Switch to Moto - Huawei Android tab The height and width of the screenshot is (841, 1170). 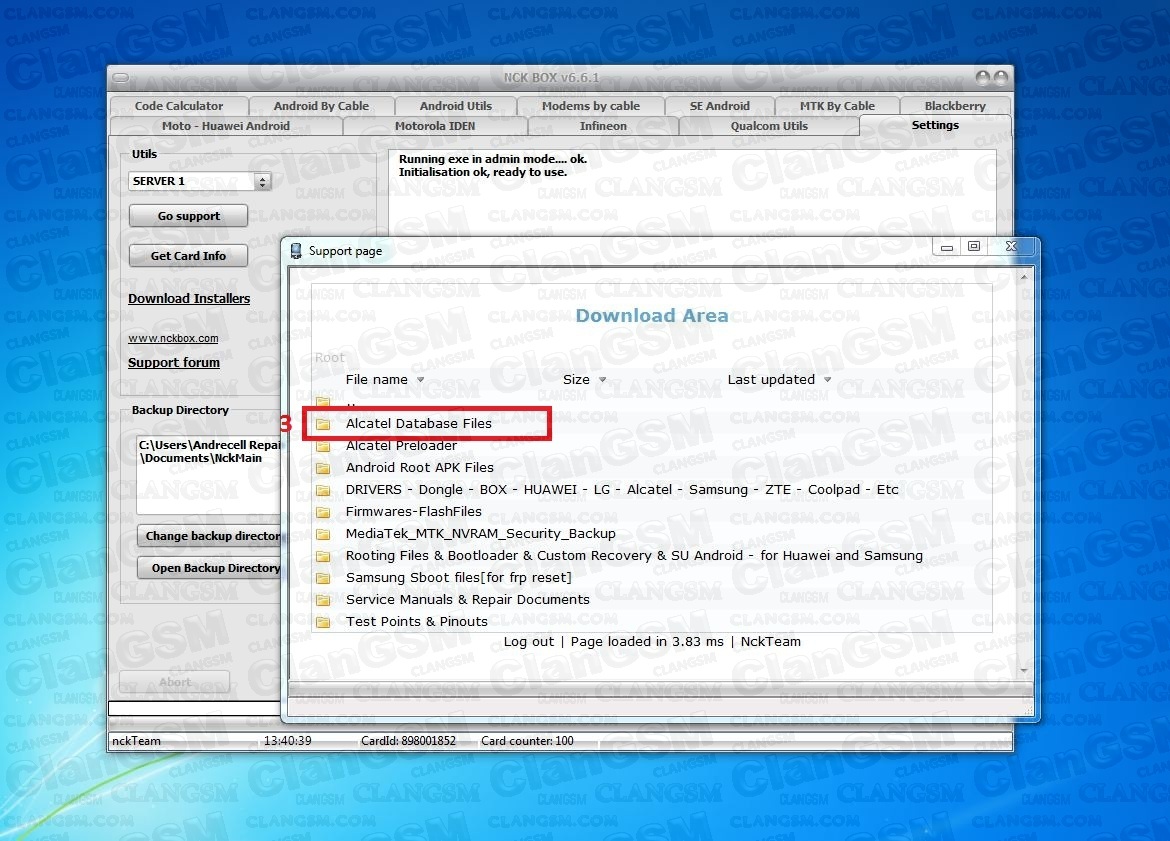click(225, 126)
